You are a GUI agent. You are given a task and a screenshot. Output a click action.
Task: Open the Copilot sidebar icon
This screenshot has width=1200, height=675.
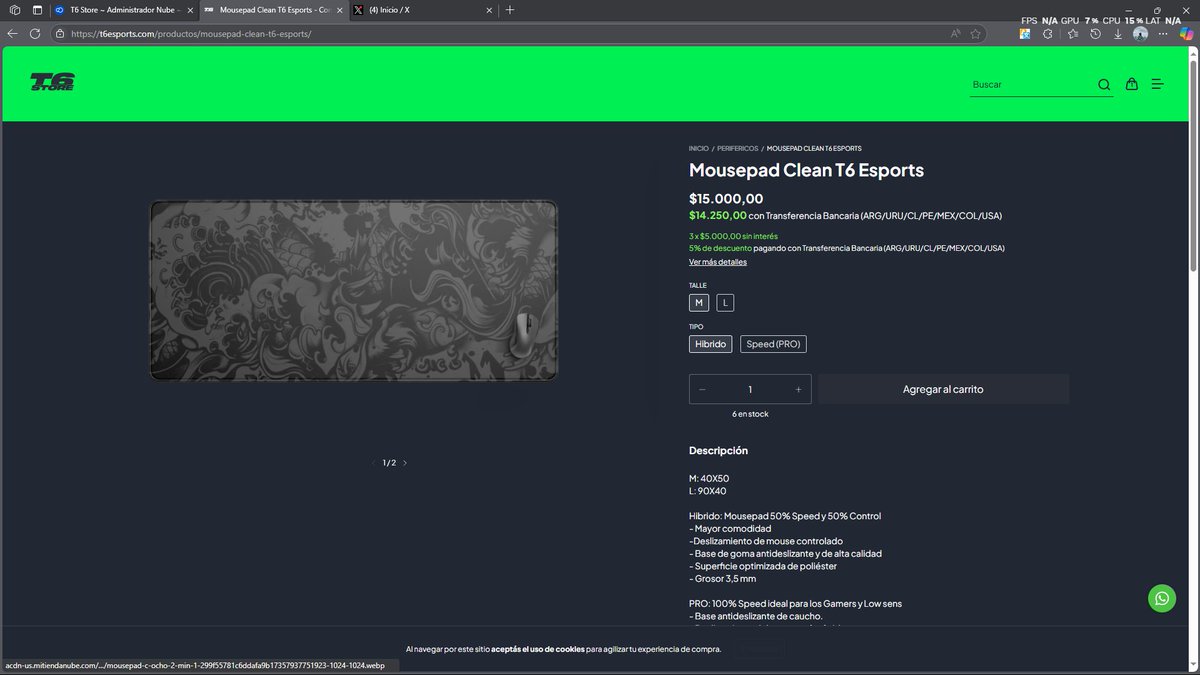tap(1186, 33)
